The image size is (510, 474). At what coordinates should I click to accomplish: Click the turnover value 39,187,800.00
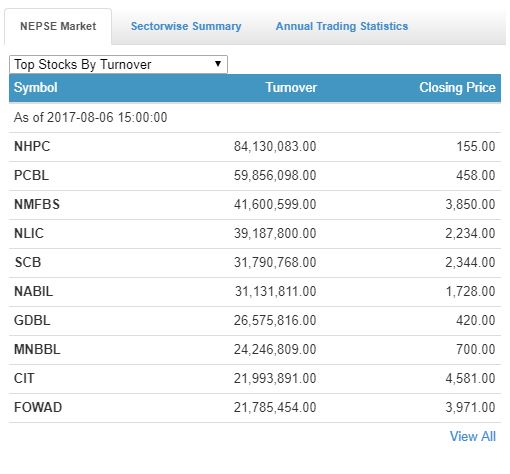point(275,233)
